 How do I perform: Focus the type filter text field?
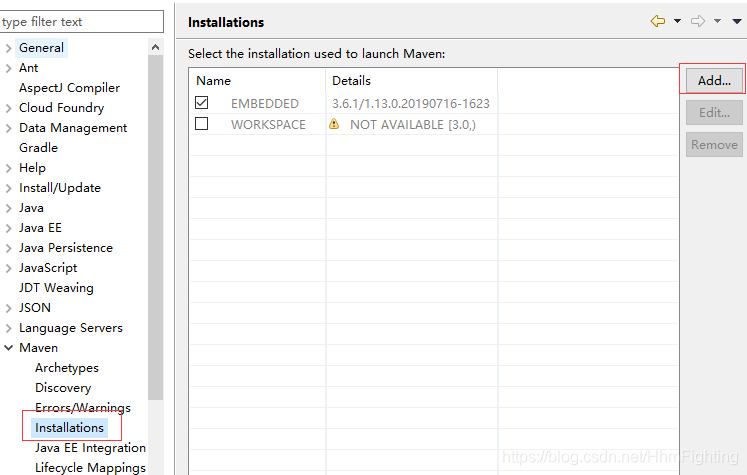pyautogui.click(x=81, y=22)
